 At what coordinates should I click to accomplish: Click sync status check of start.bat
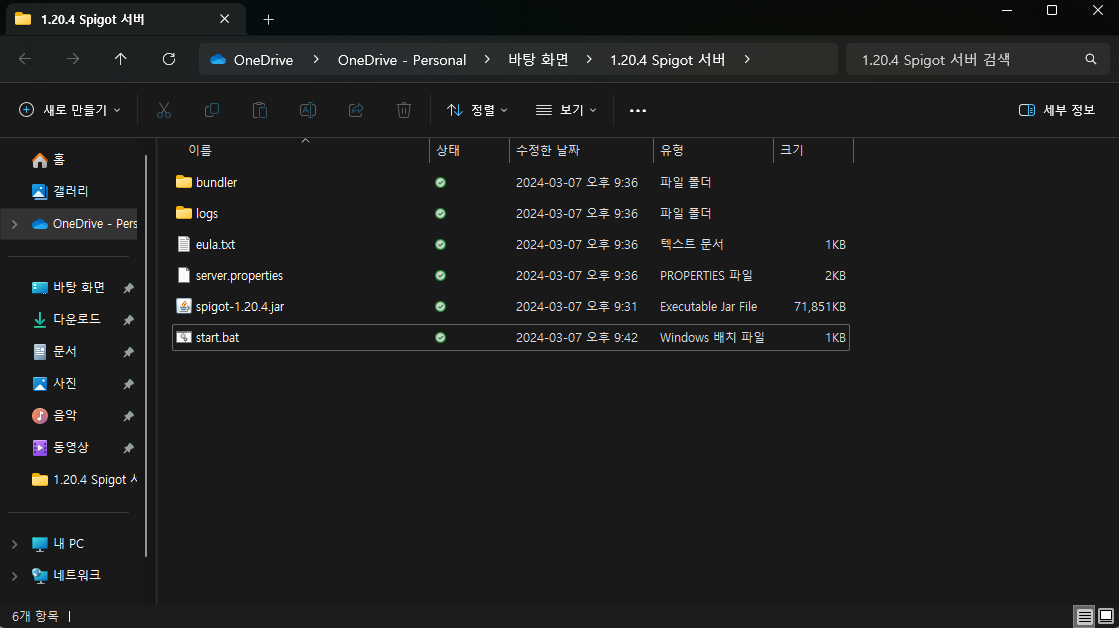[x=440, y=338]
